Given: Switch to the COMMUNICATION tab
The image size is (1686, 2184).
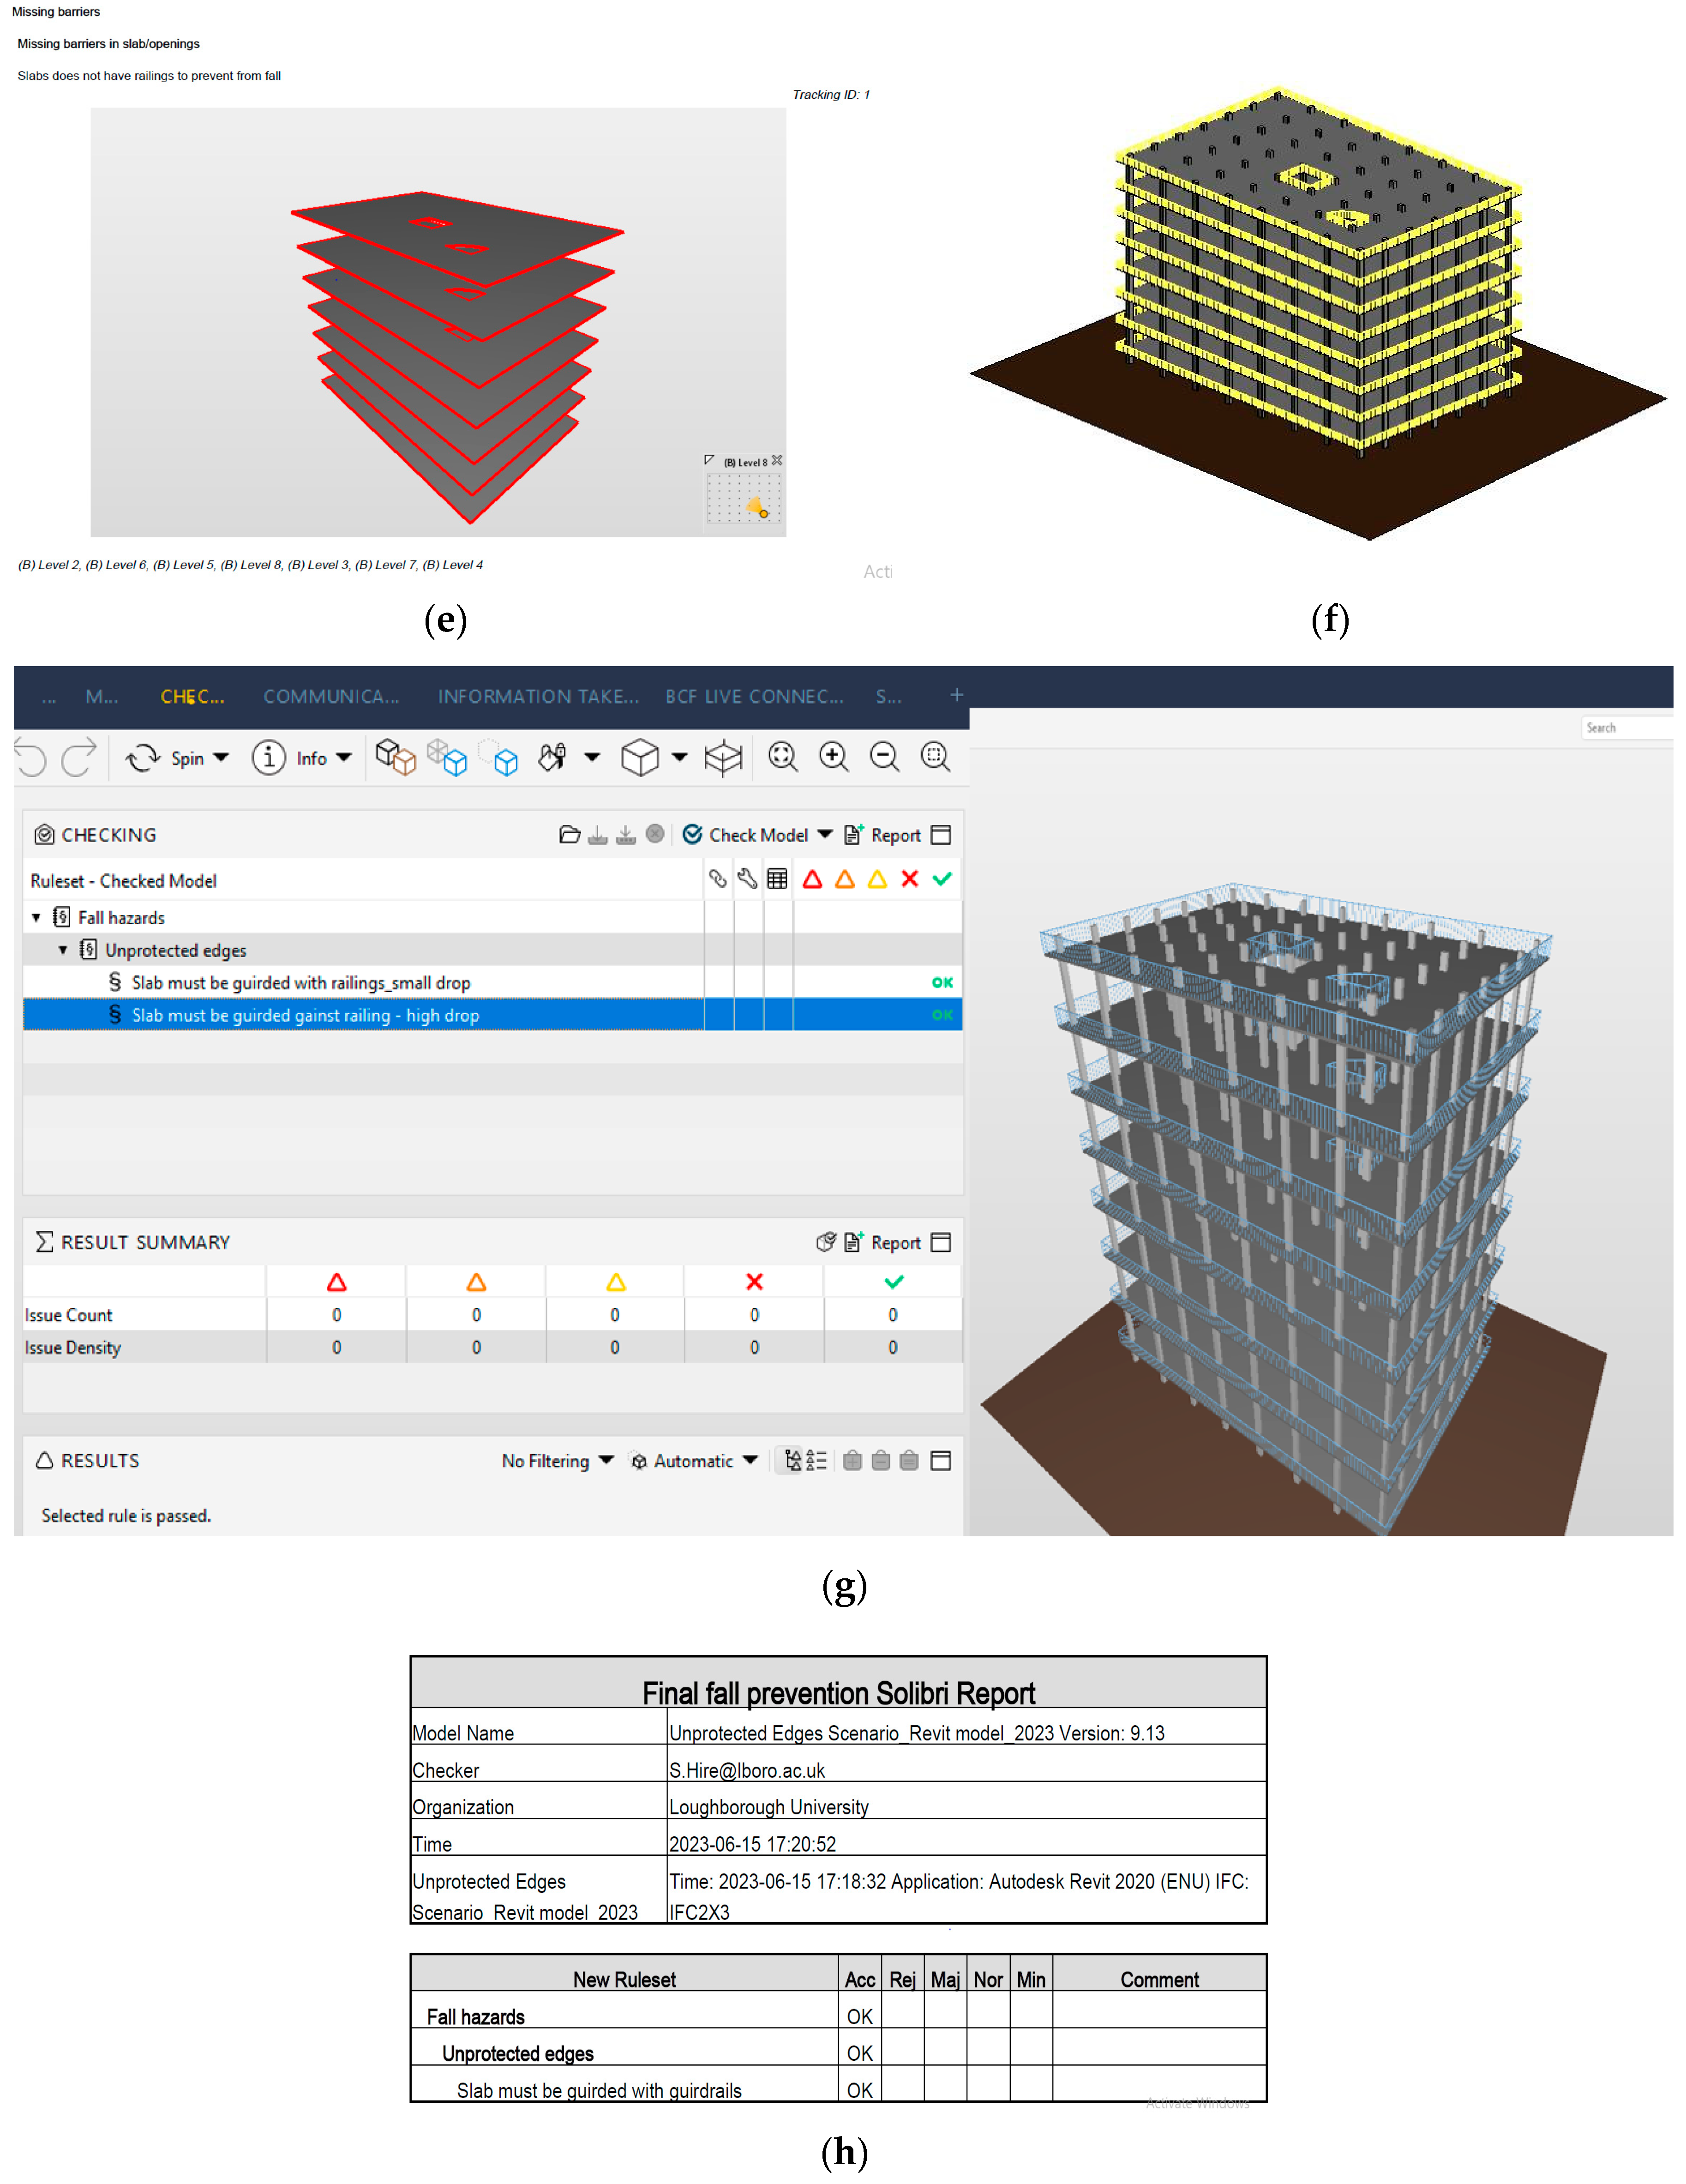Looking at the screenshot, I should tap(331, 697).
